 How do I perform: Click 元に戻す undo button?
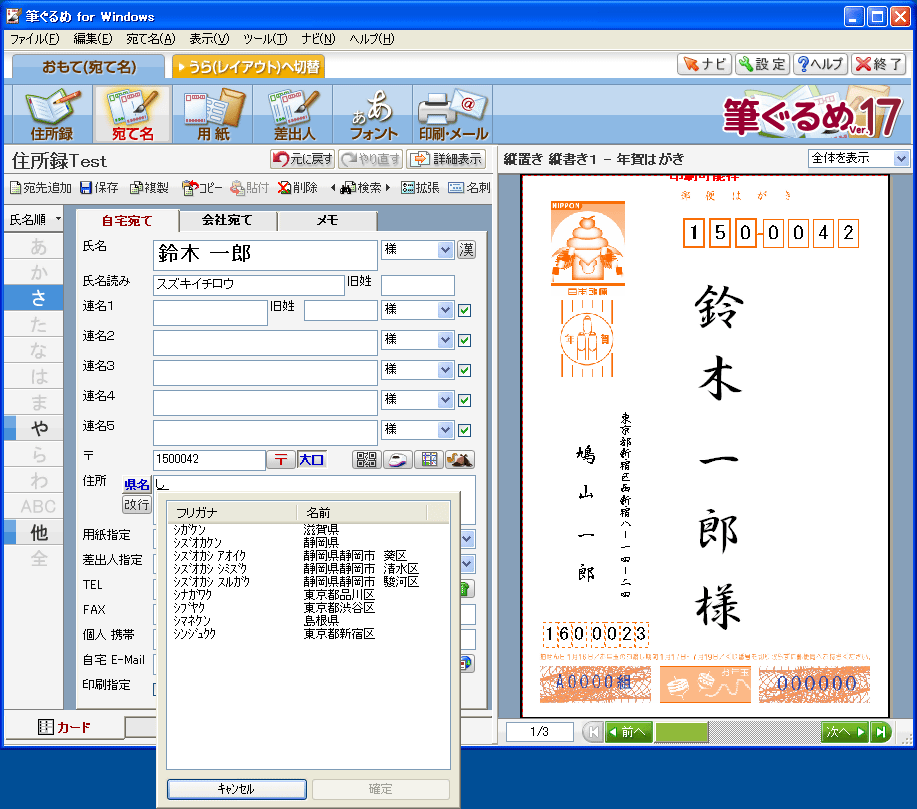(x=302, y=159)
